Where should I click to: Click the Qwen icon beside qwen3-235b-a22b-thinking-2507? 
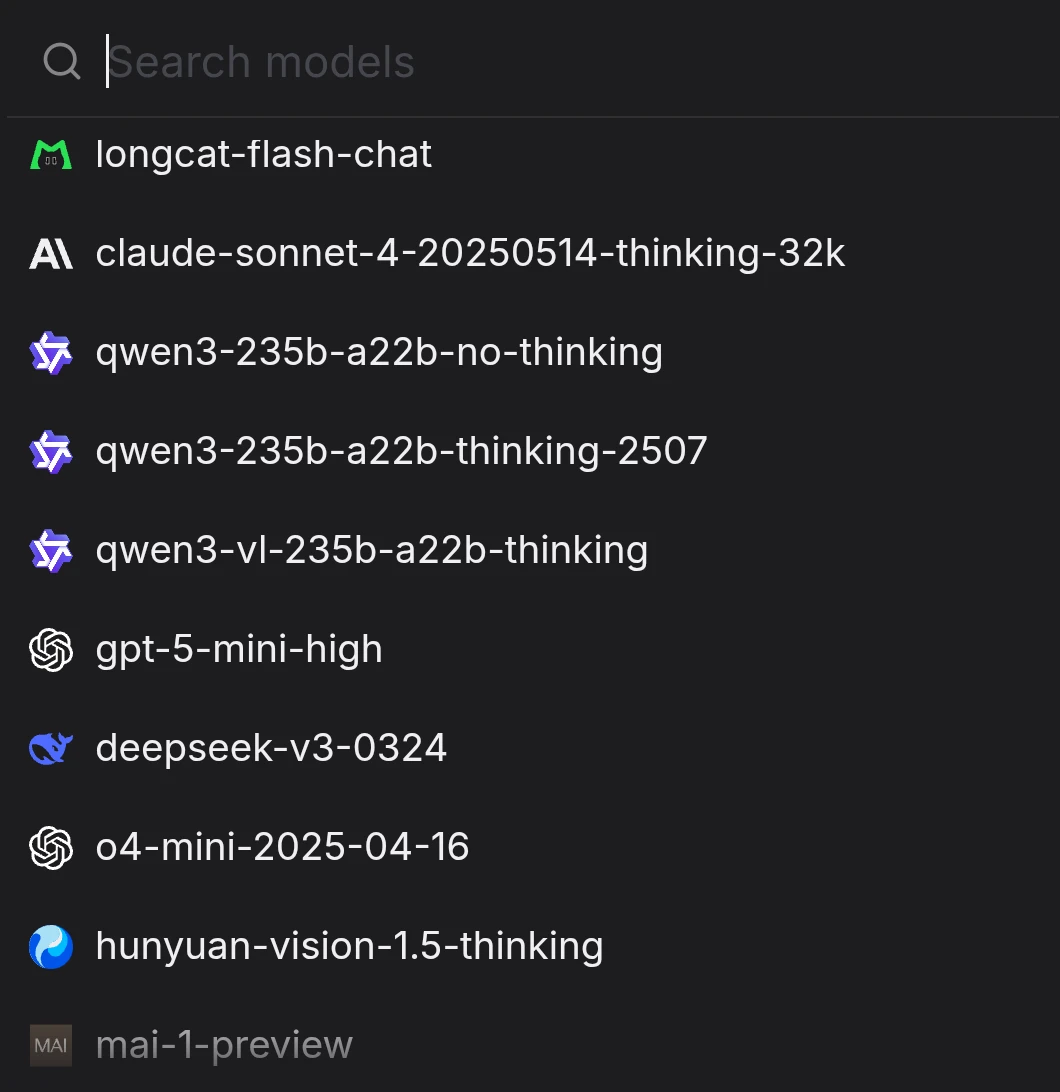[51, 452]
